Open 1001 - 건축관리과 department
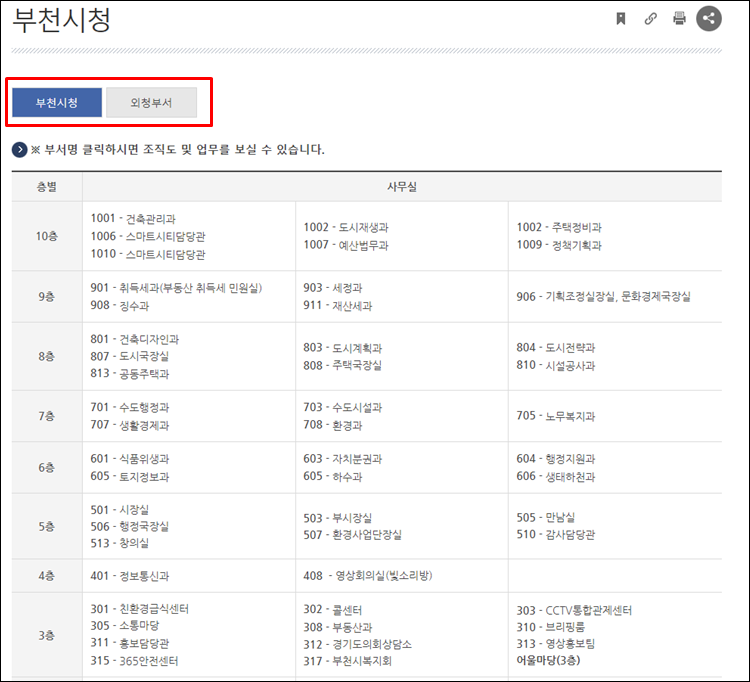750x682 pixels. click(x=133, y=219)
